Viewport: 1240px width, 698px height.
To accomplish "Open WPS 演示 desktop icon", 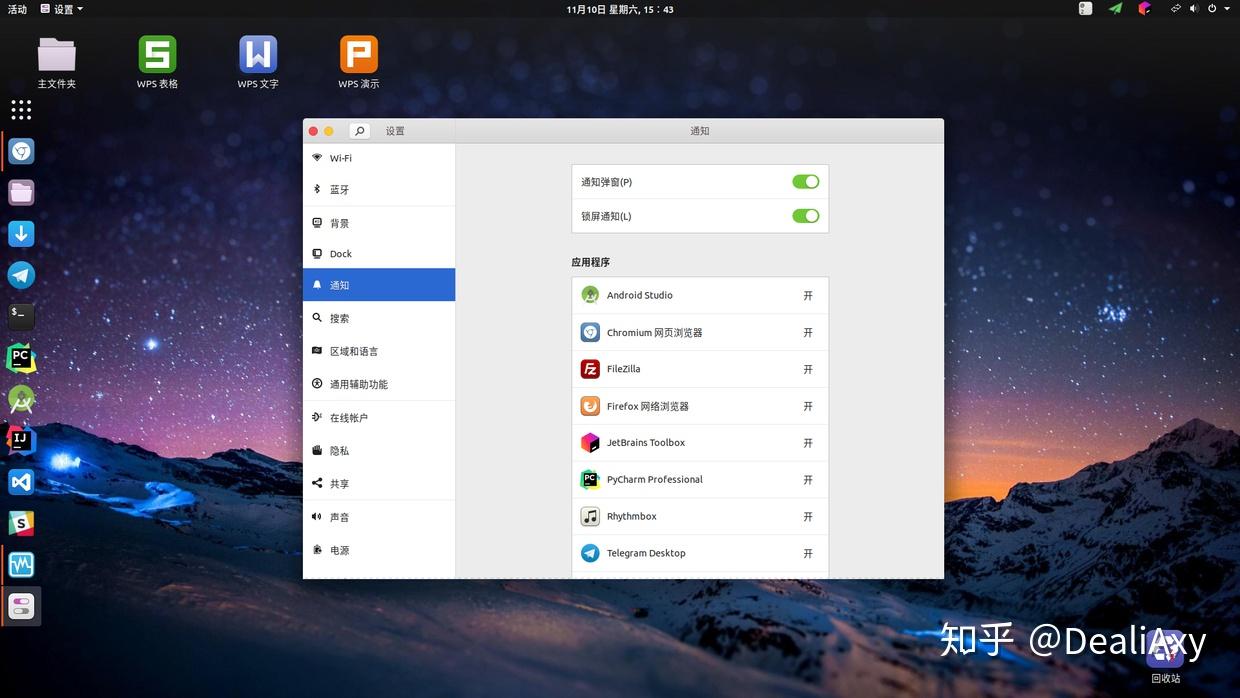I will click(357, 57).
